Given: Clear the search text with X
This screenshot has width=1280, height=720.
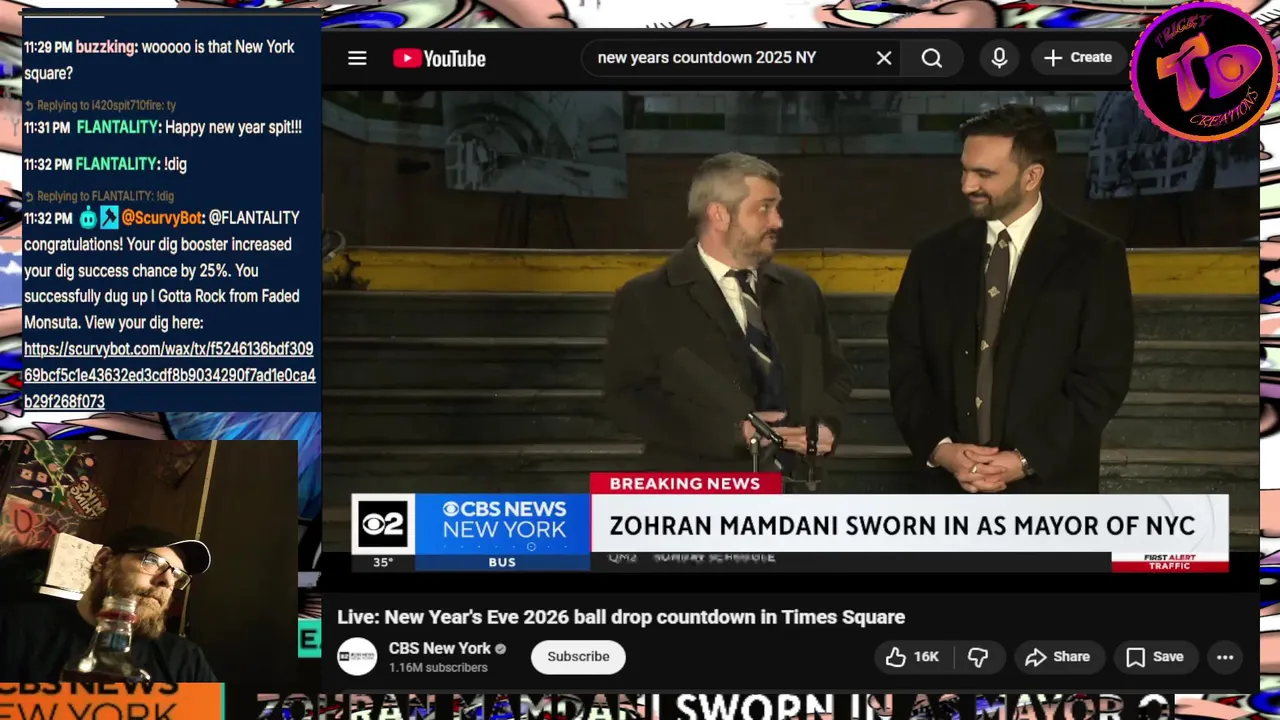Looking at the screenshot, I should (x=884, y=58).
